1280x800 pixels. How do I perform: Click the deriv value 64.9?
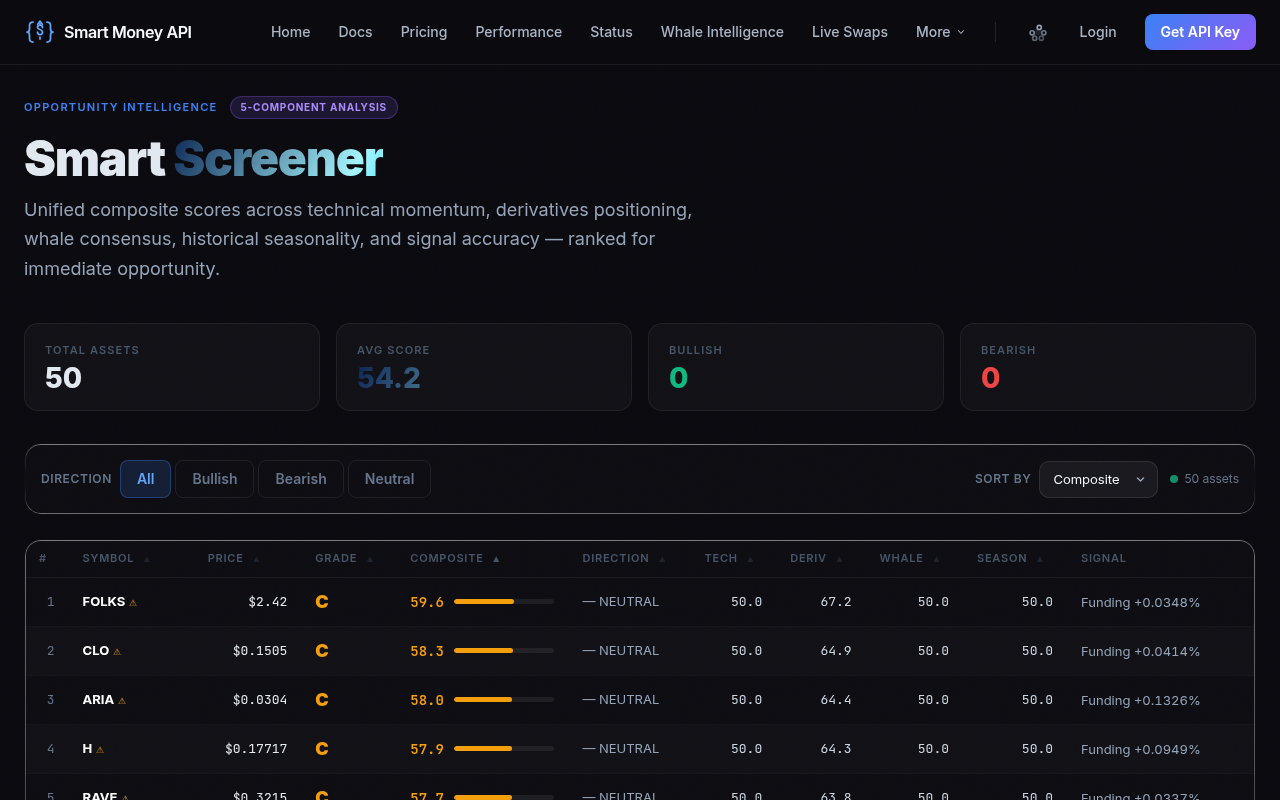836,651
